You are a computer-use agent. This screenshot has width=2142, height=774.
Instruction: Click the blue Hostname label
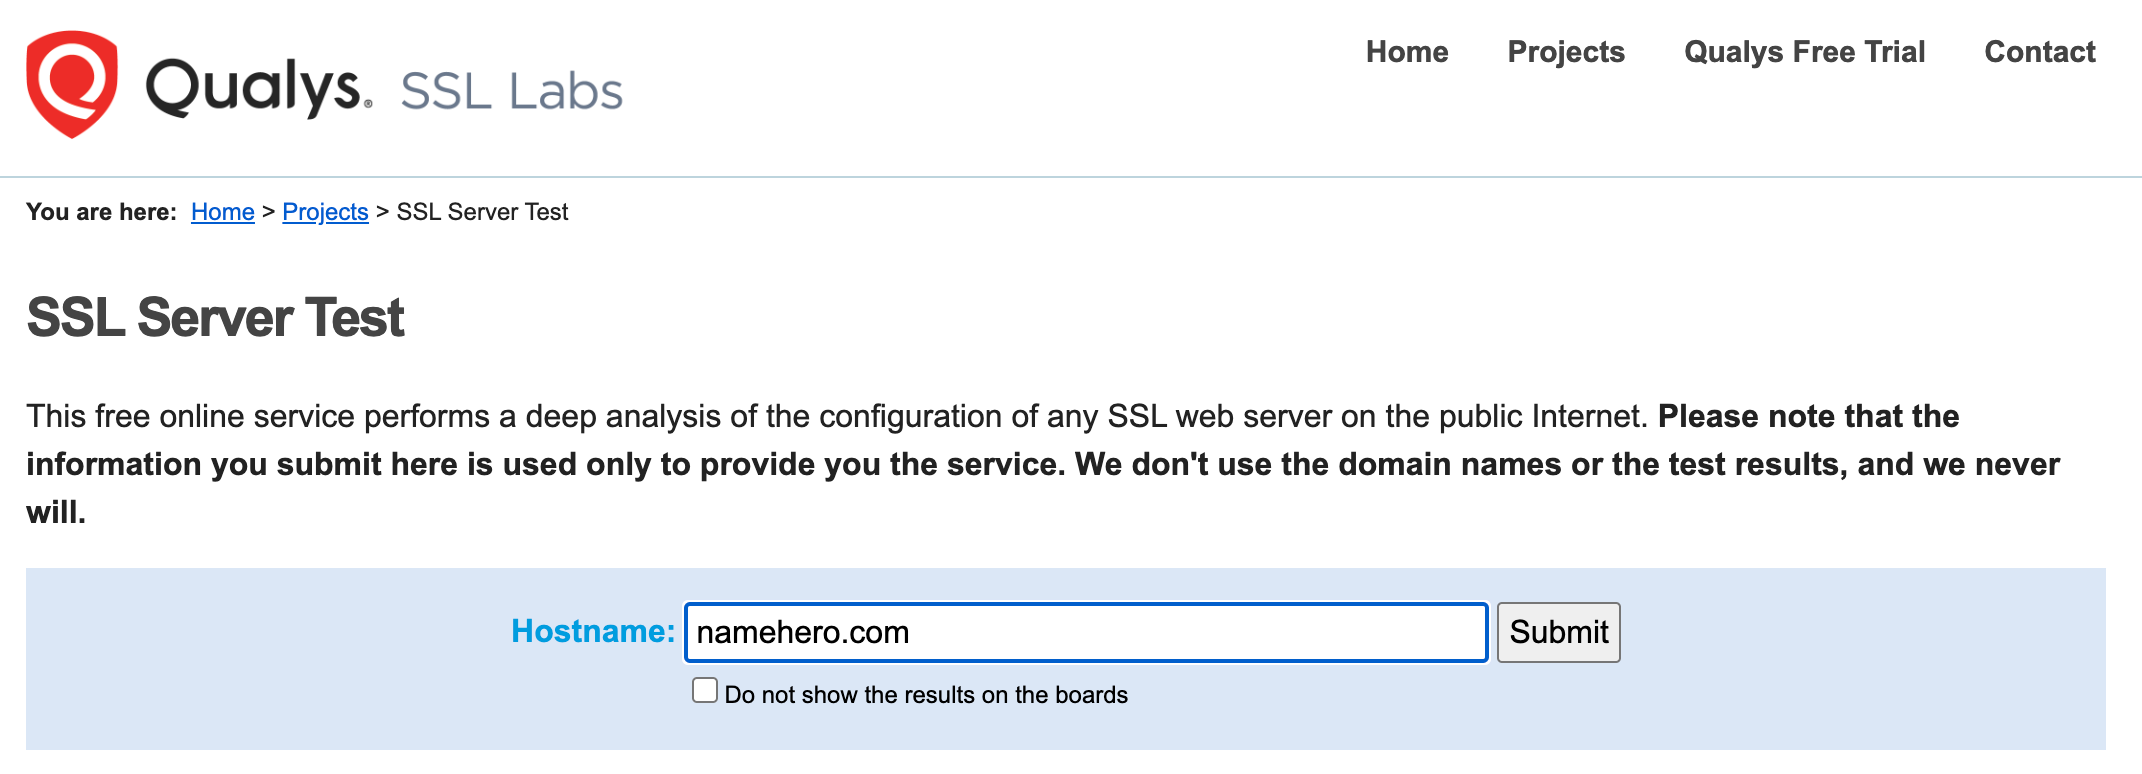point(593,631)
